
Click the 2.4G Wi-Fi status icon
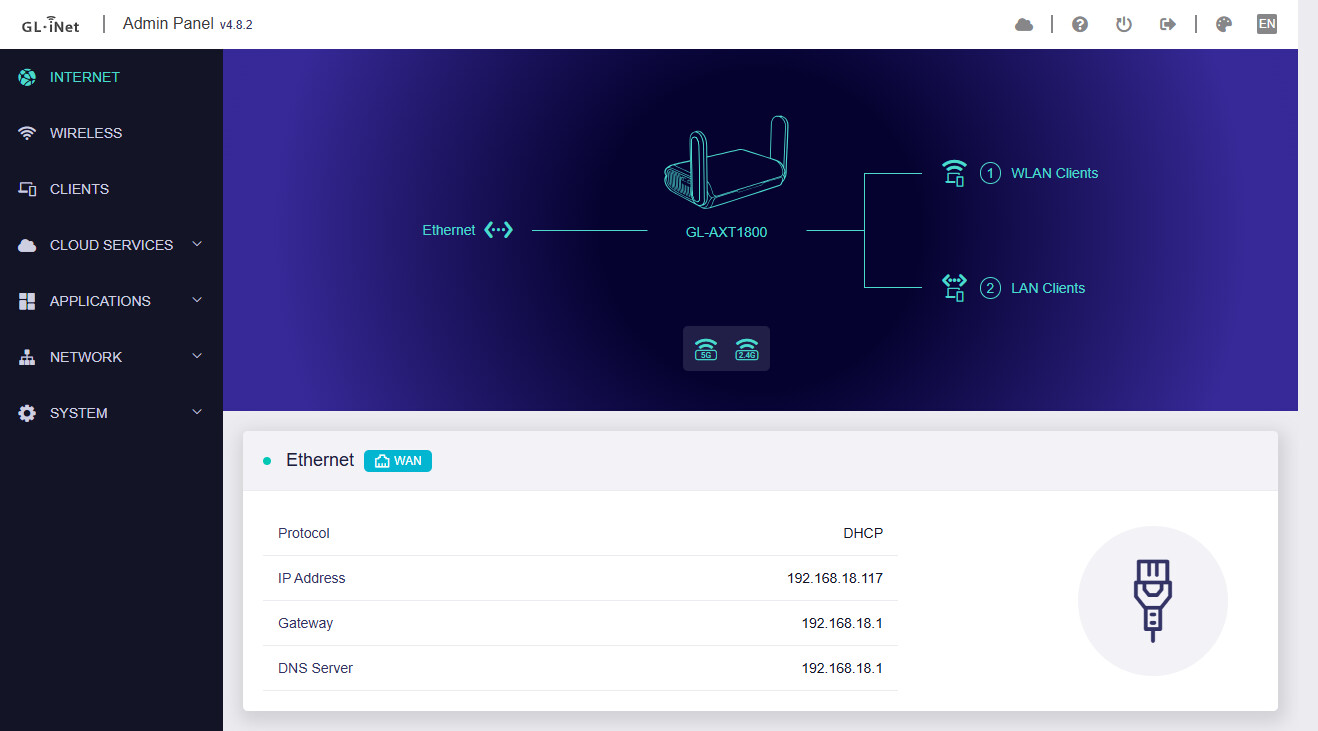click(746, 349)
